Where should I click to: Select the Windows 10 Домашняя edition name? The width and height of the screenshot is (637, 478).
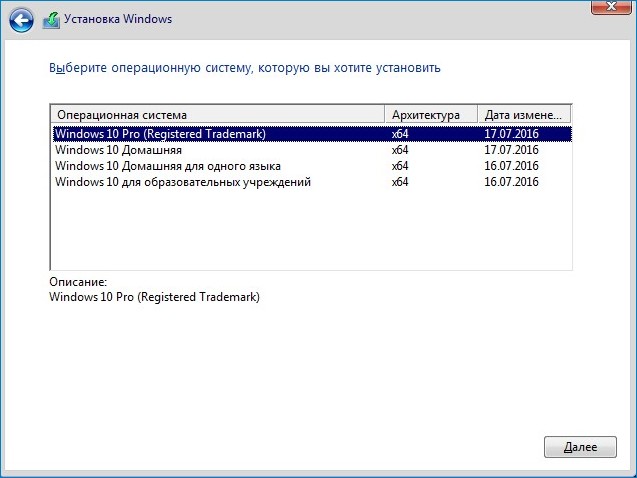point(118,150)
